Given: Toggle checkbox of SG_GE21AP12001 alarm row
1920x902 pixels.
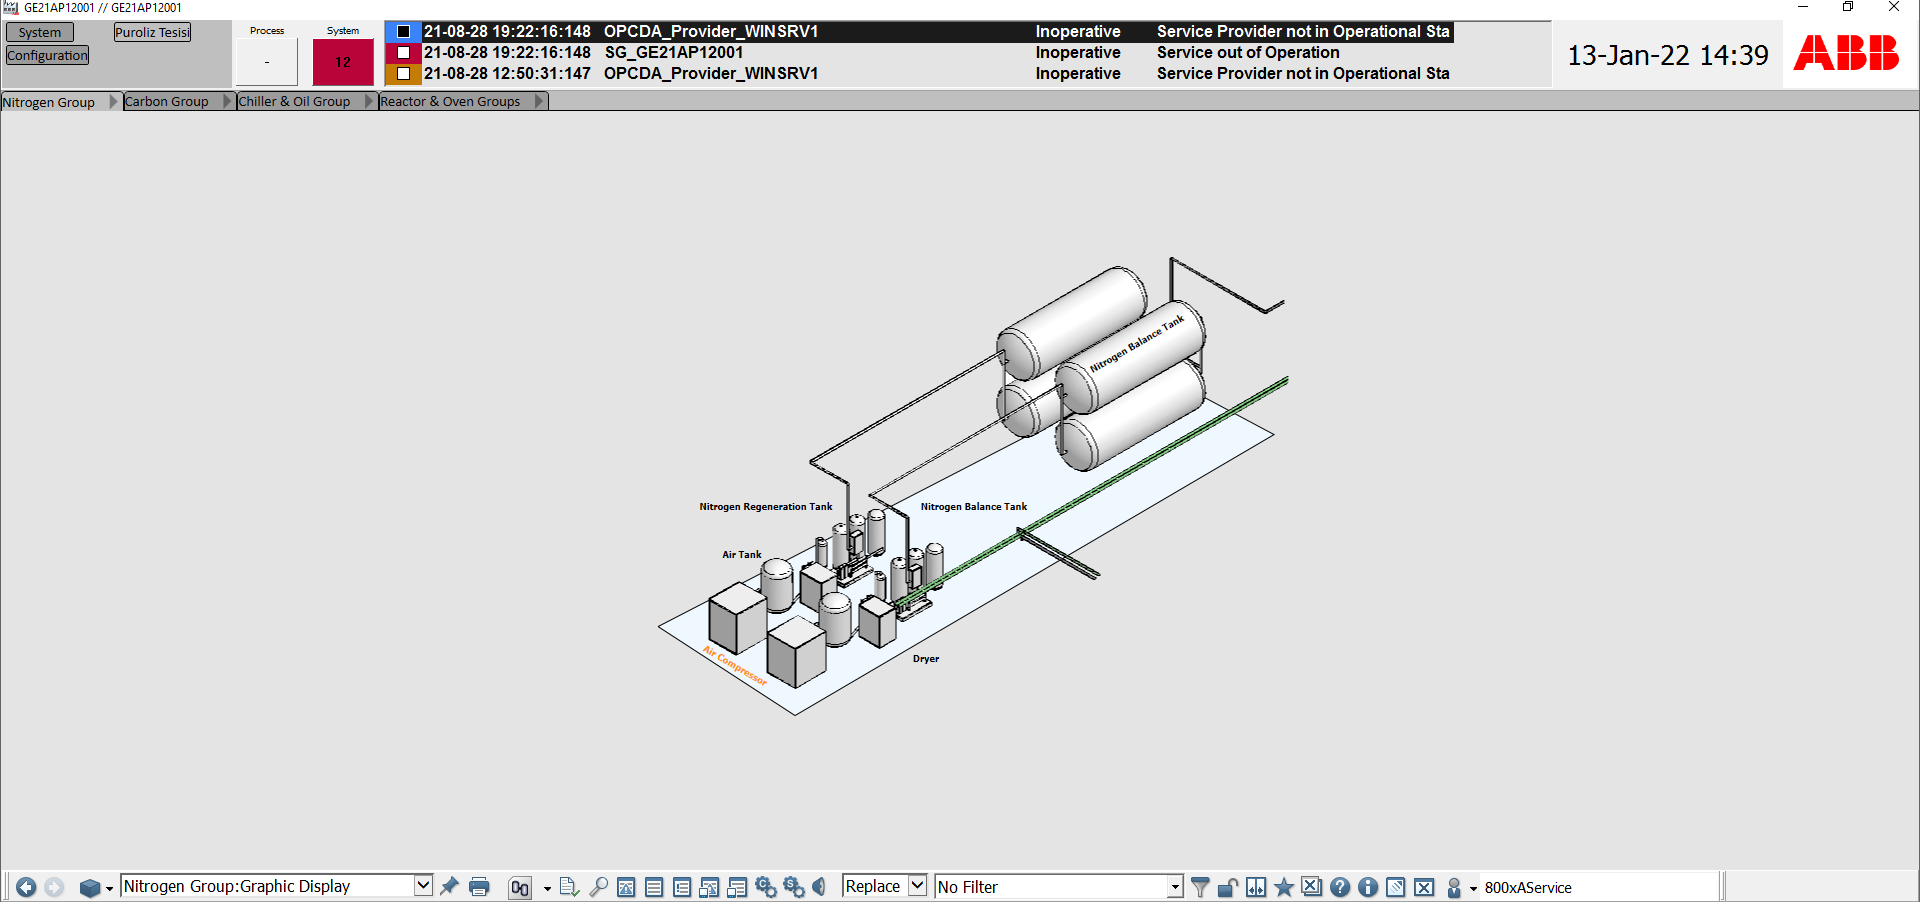Looking at the screenshot, I should (x=404, y=53).
